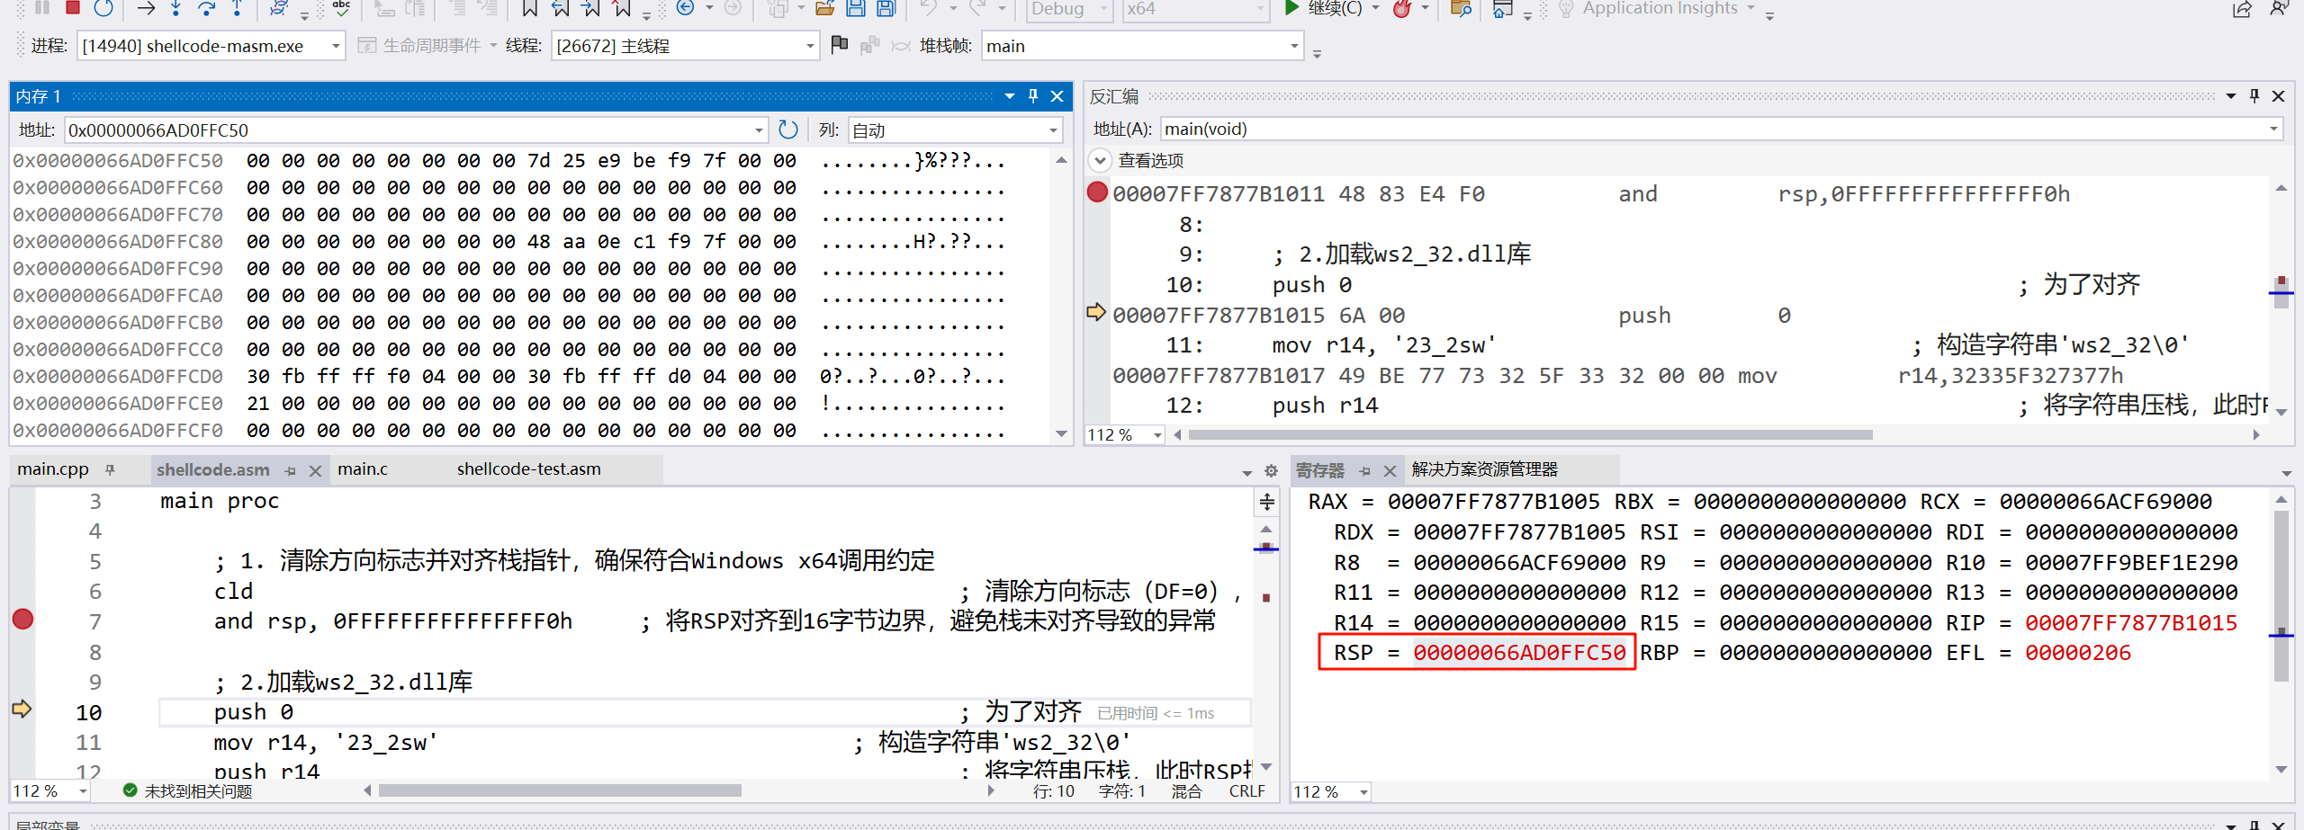Close the shellcode.asm tab
Screen dimensions: 2304x830
click(315, 470)
